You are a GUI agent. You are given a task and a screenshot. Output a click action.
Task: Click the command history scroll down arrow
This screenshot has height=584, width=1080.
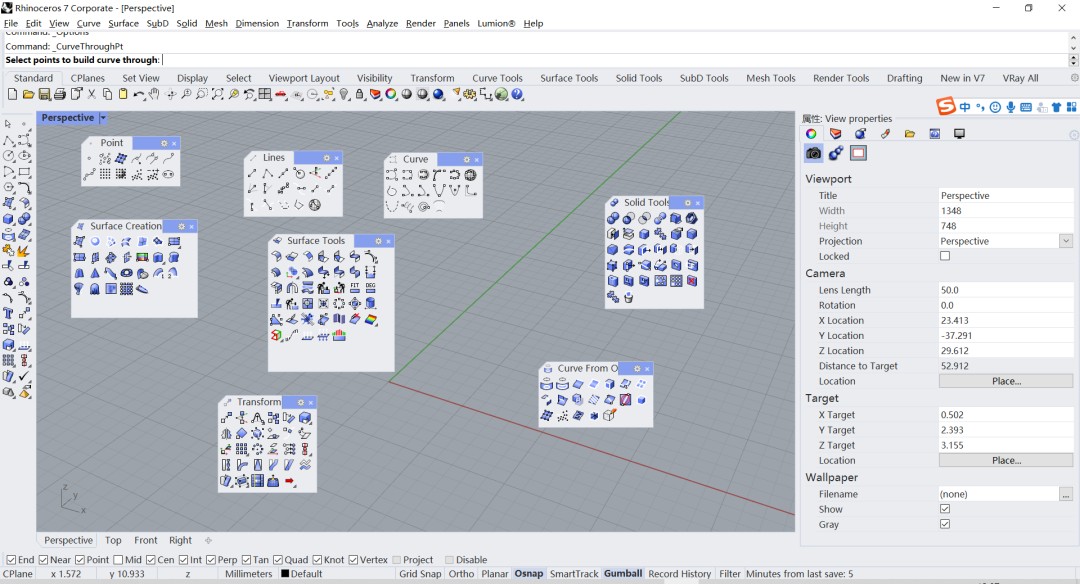coord(1073,48)
